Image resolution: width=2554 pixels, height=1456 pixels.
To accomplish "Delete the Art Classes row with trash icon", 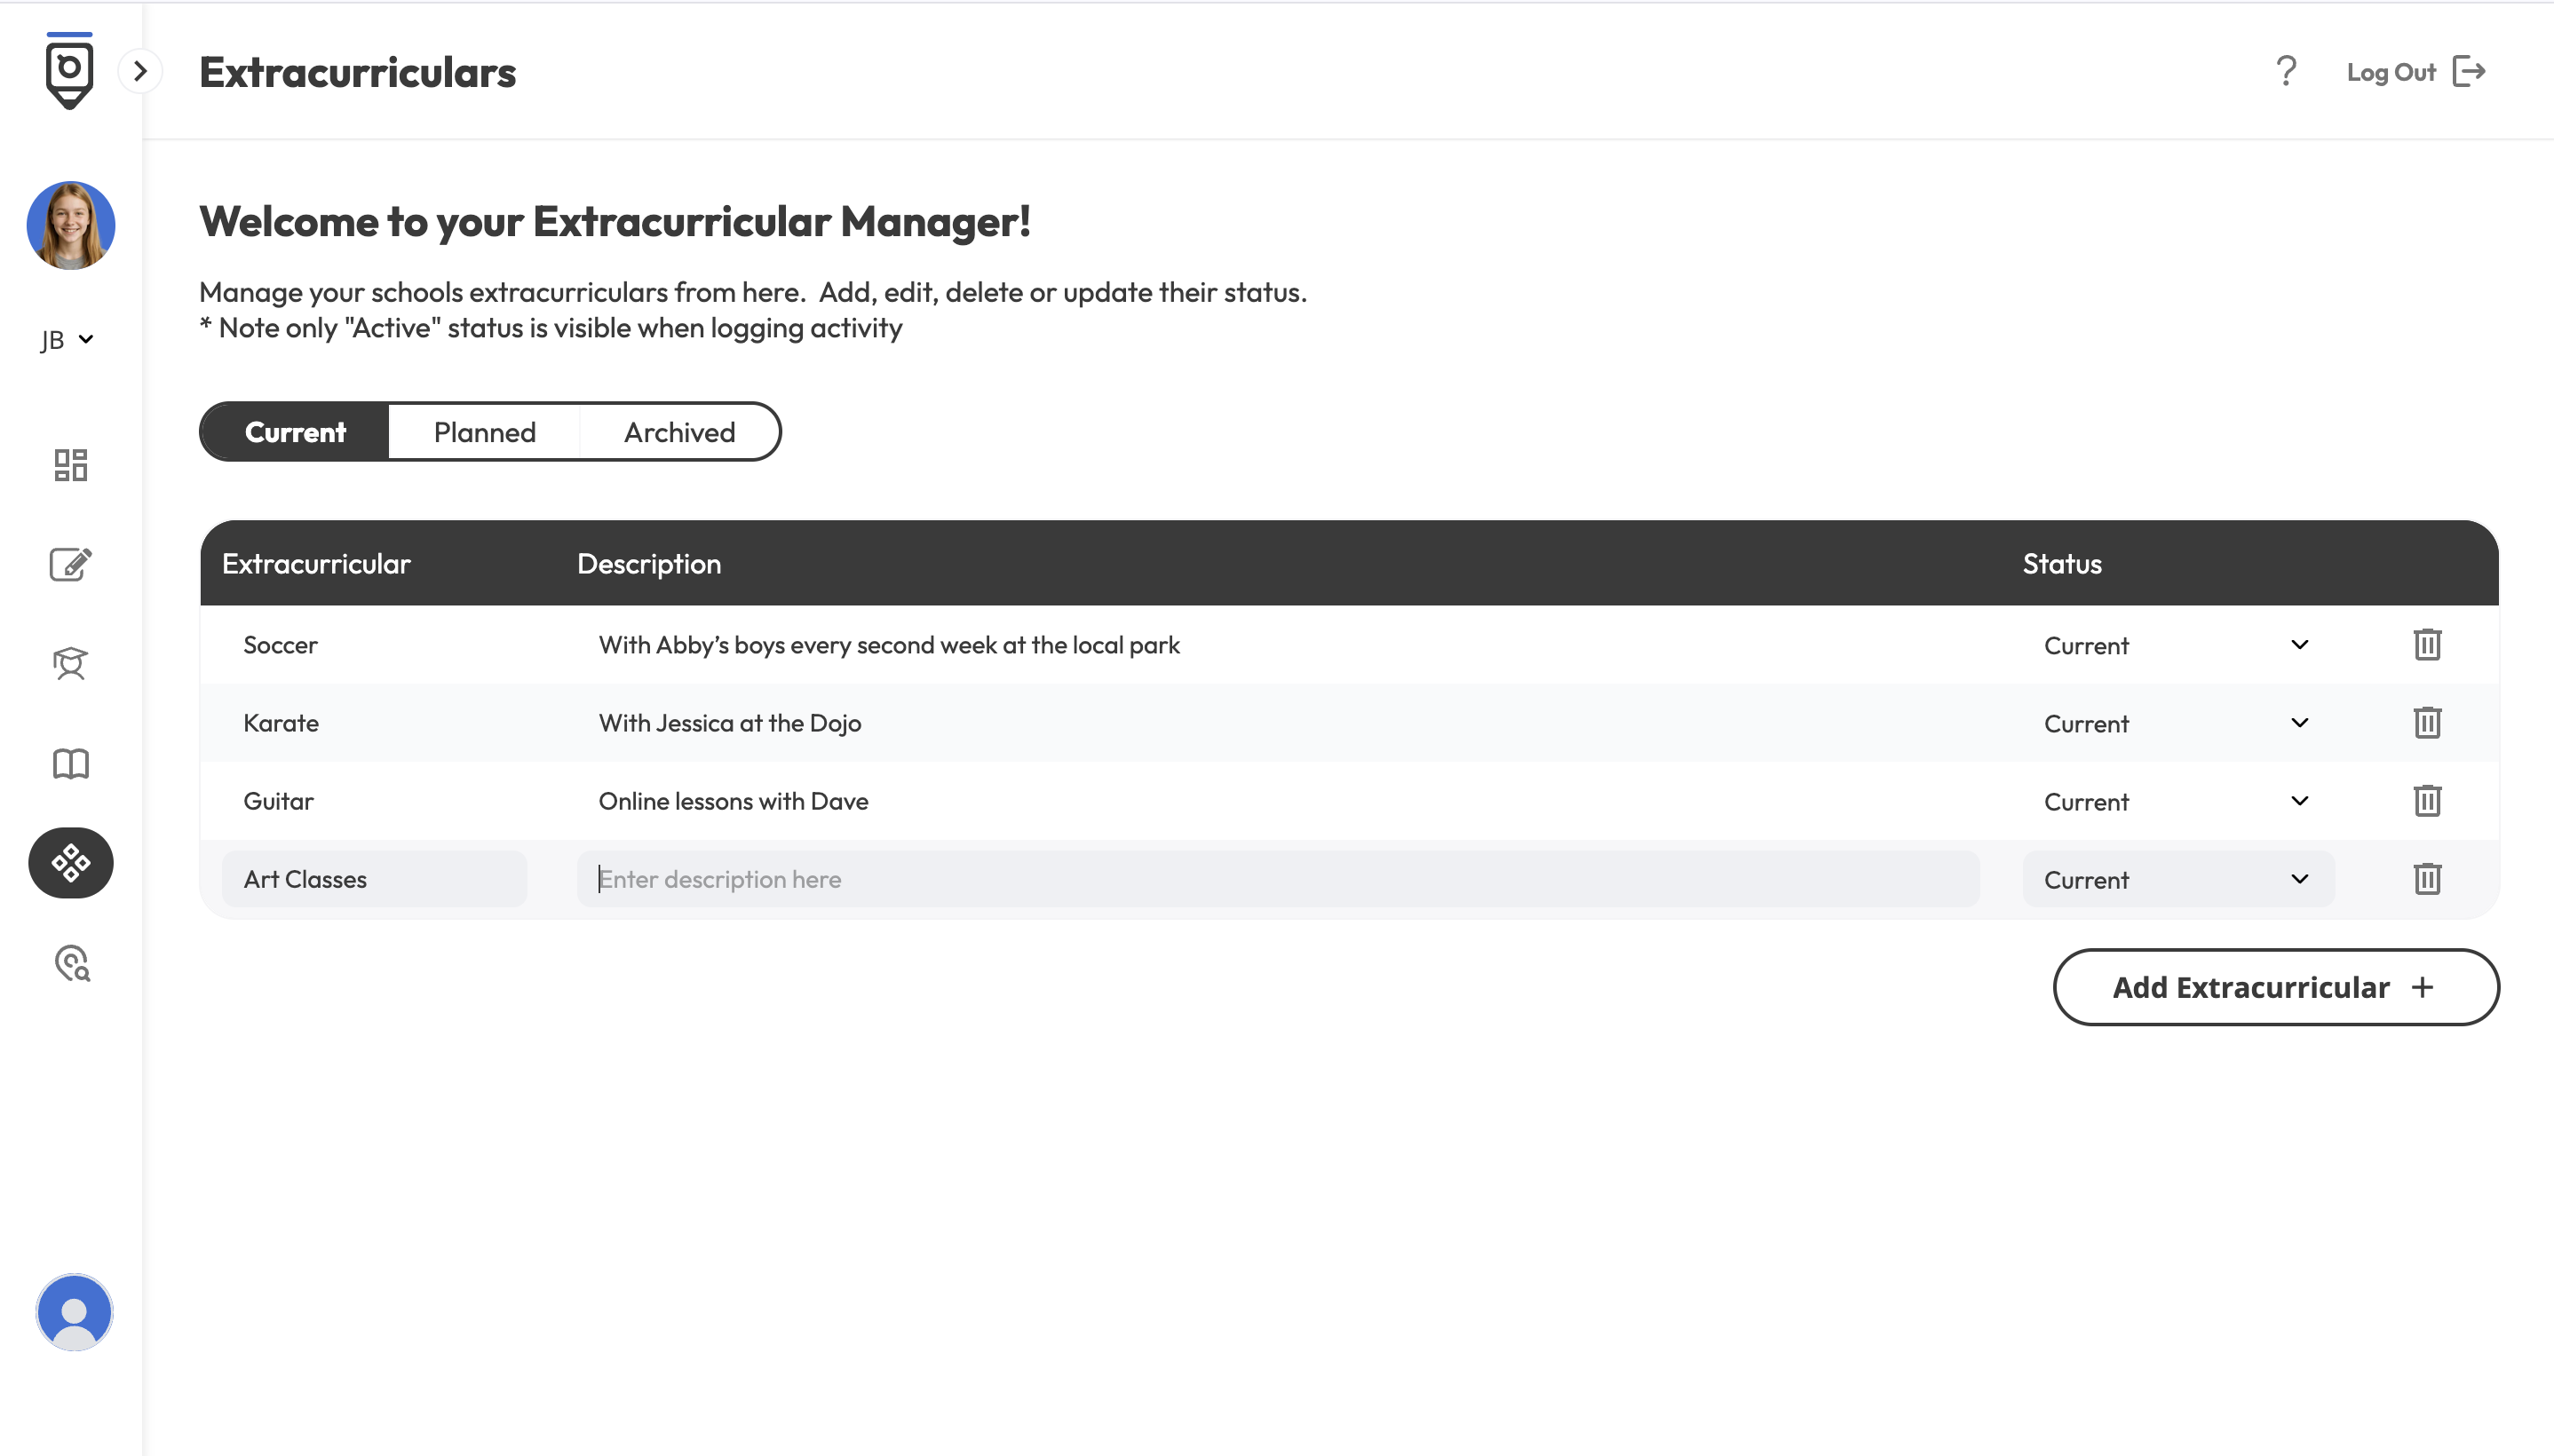I will pyautogui.click(x=2427, y=878).
